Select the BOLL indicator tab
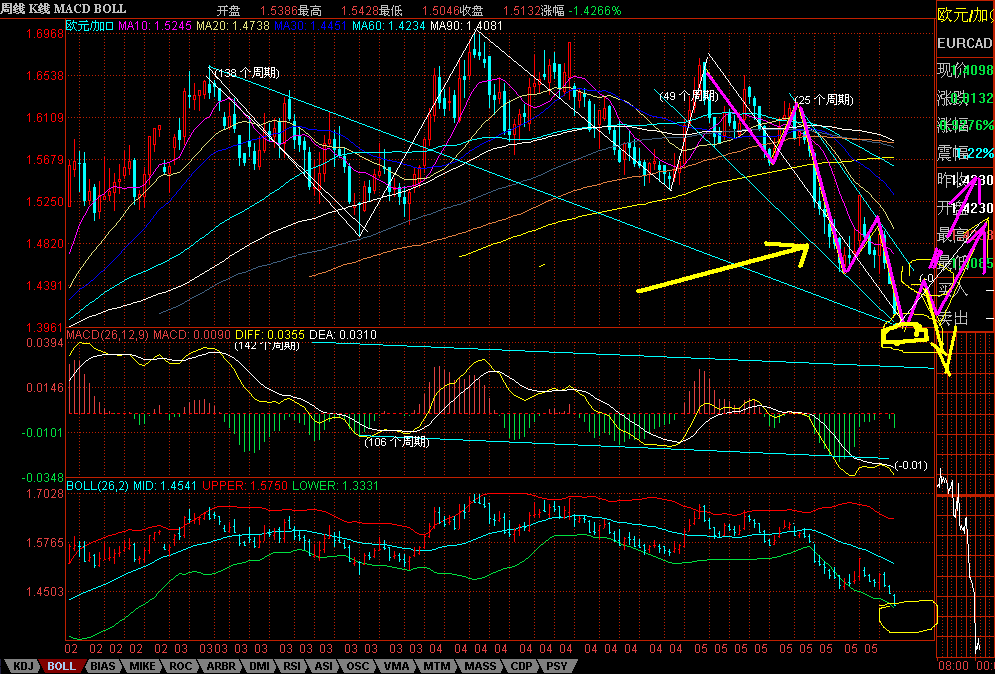Screen dimensions: 995x674 (62, 666)
